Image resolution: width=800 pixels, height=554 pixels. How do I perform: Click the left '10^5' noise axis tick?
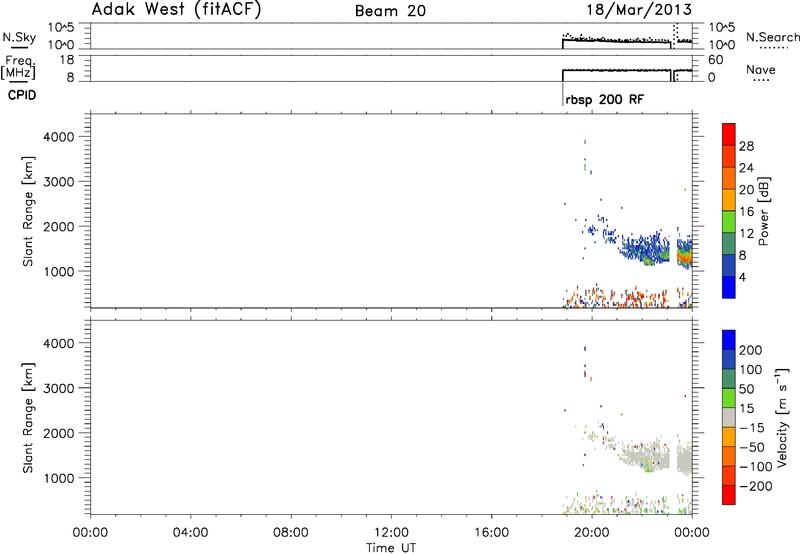[61, 28]
